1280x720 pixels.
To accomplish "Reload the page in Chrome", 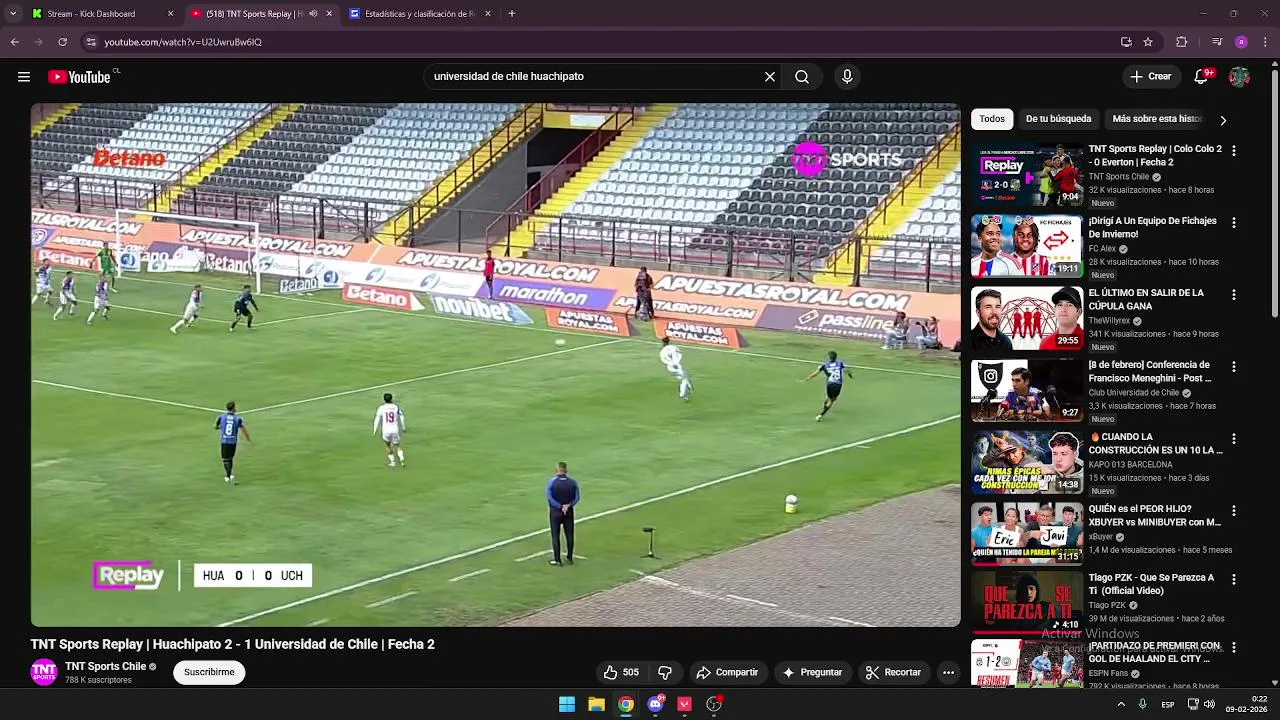I will point(62,42).
